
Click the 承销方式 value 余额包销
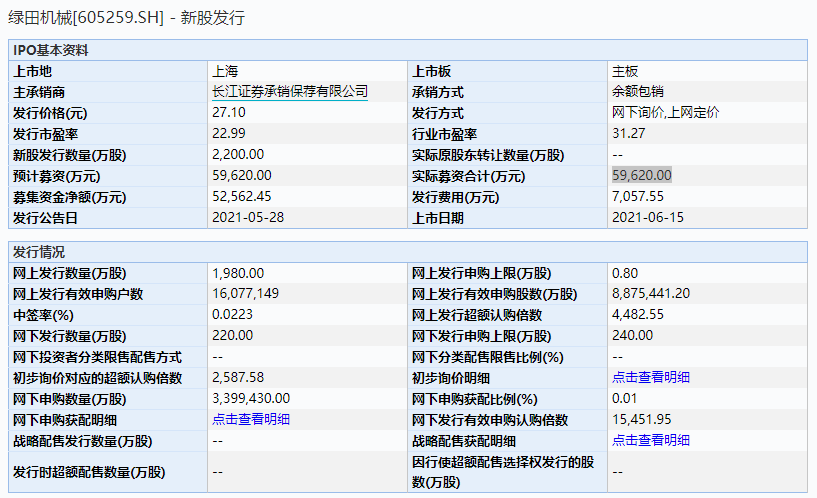638,92
